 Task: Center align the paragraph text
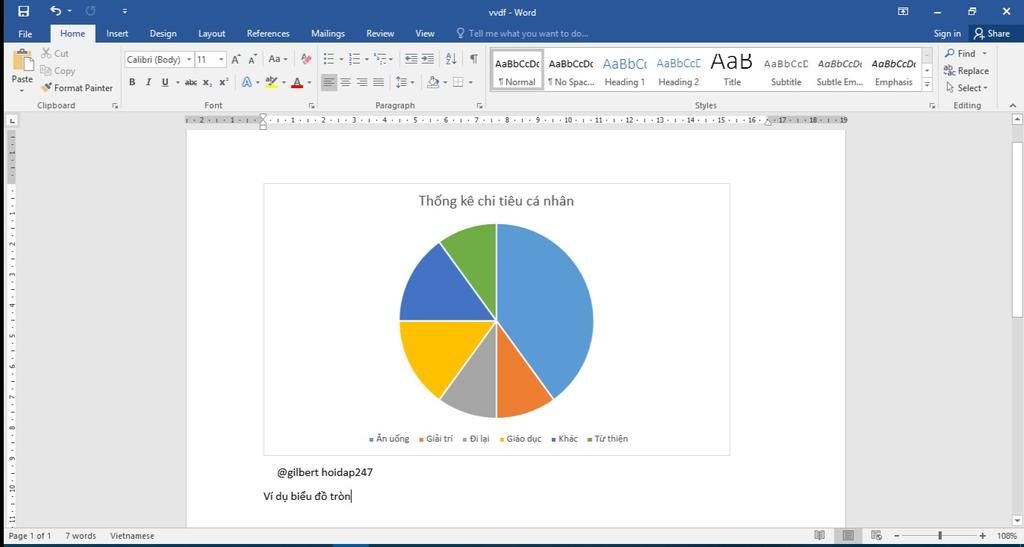click(345, 83)
